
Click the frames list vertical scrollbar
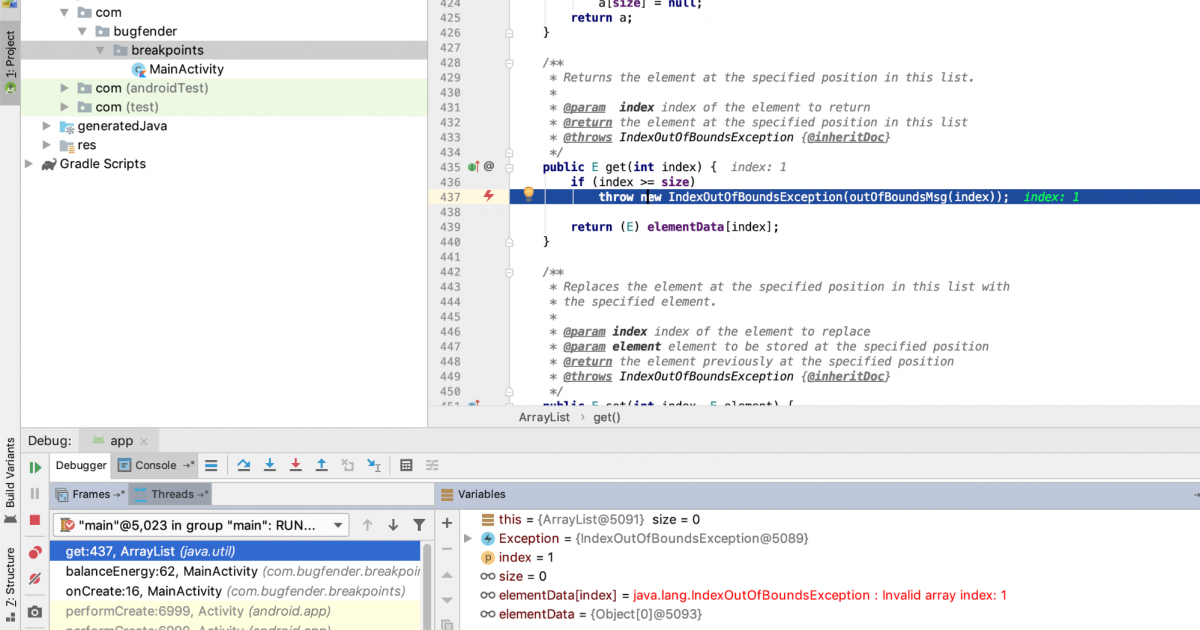click(427, 587)
